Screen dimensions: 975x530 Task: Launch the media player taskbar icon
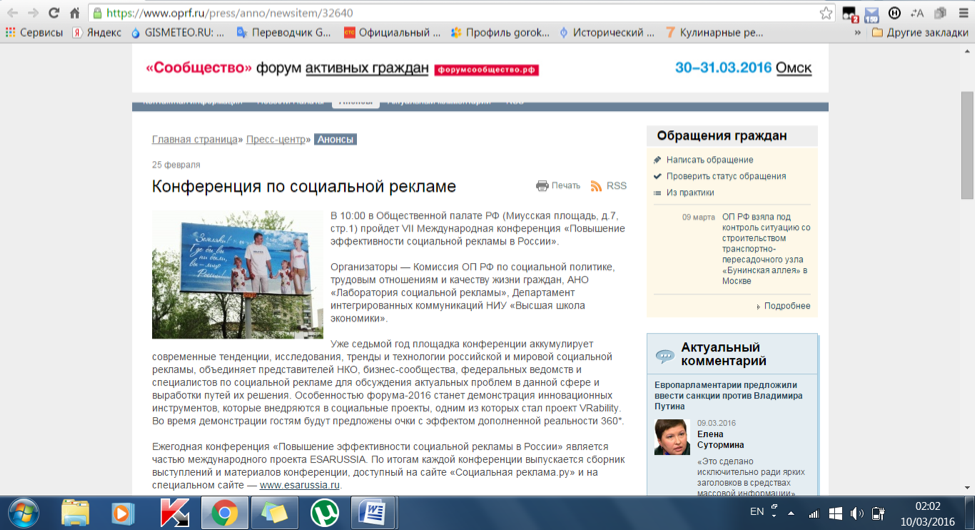(x=122, y=514)
